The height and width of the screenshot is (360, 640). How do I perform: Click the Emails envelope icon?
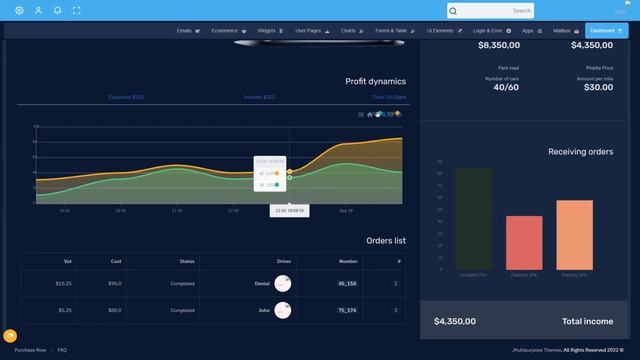pos(198,31)
